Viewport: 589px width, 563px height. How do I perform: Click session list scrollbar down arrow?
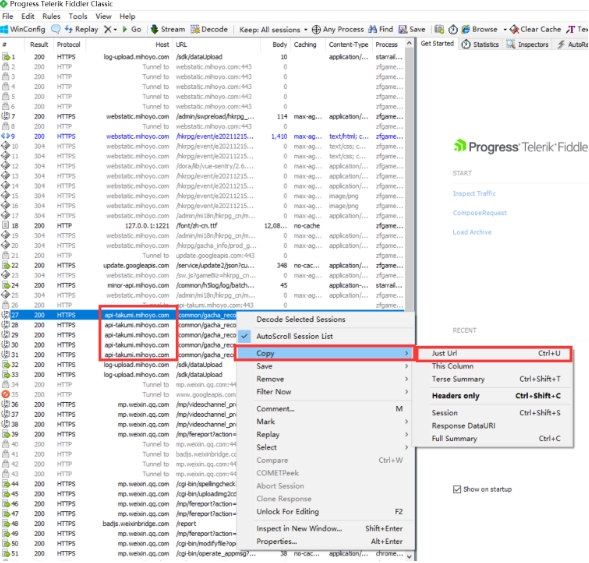[409, 556]
